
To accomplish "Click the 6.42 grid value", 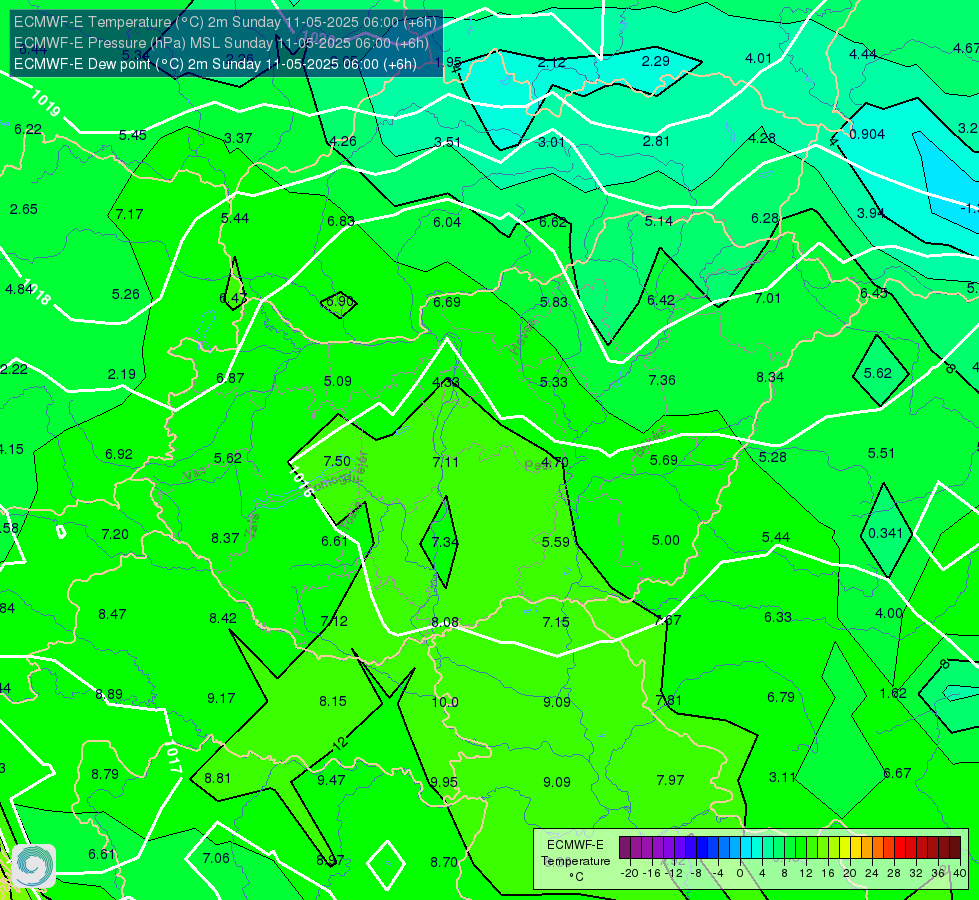I will (x=661, y=300).
